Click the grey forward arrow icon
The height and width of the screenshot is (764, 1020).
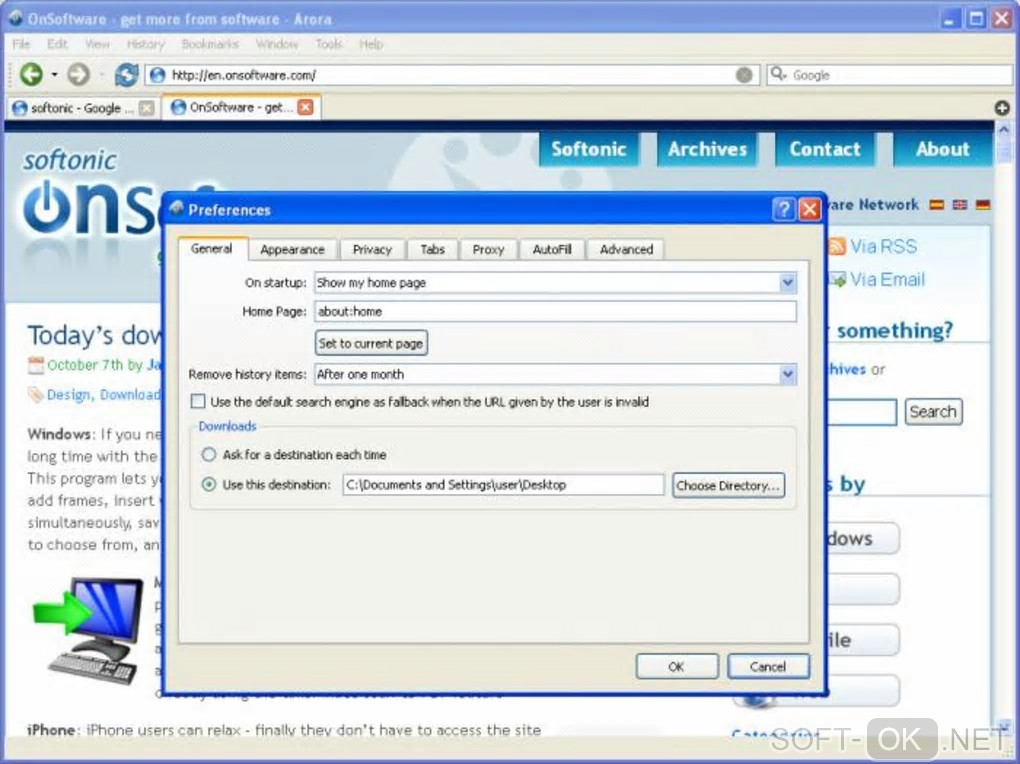tap(79, 74)
